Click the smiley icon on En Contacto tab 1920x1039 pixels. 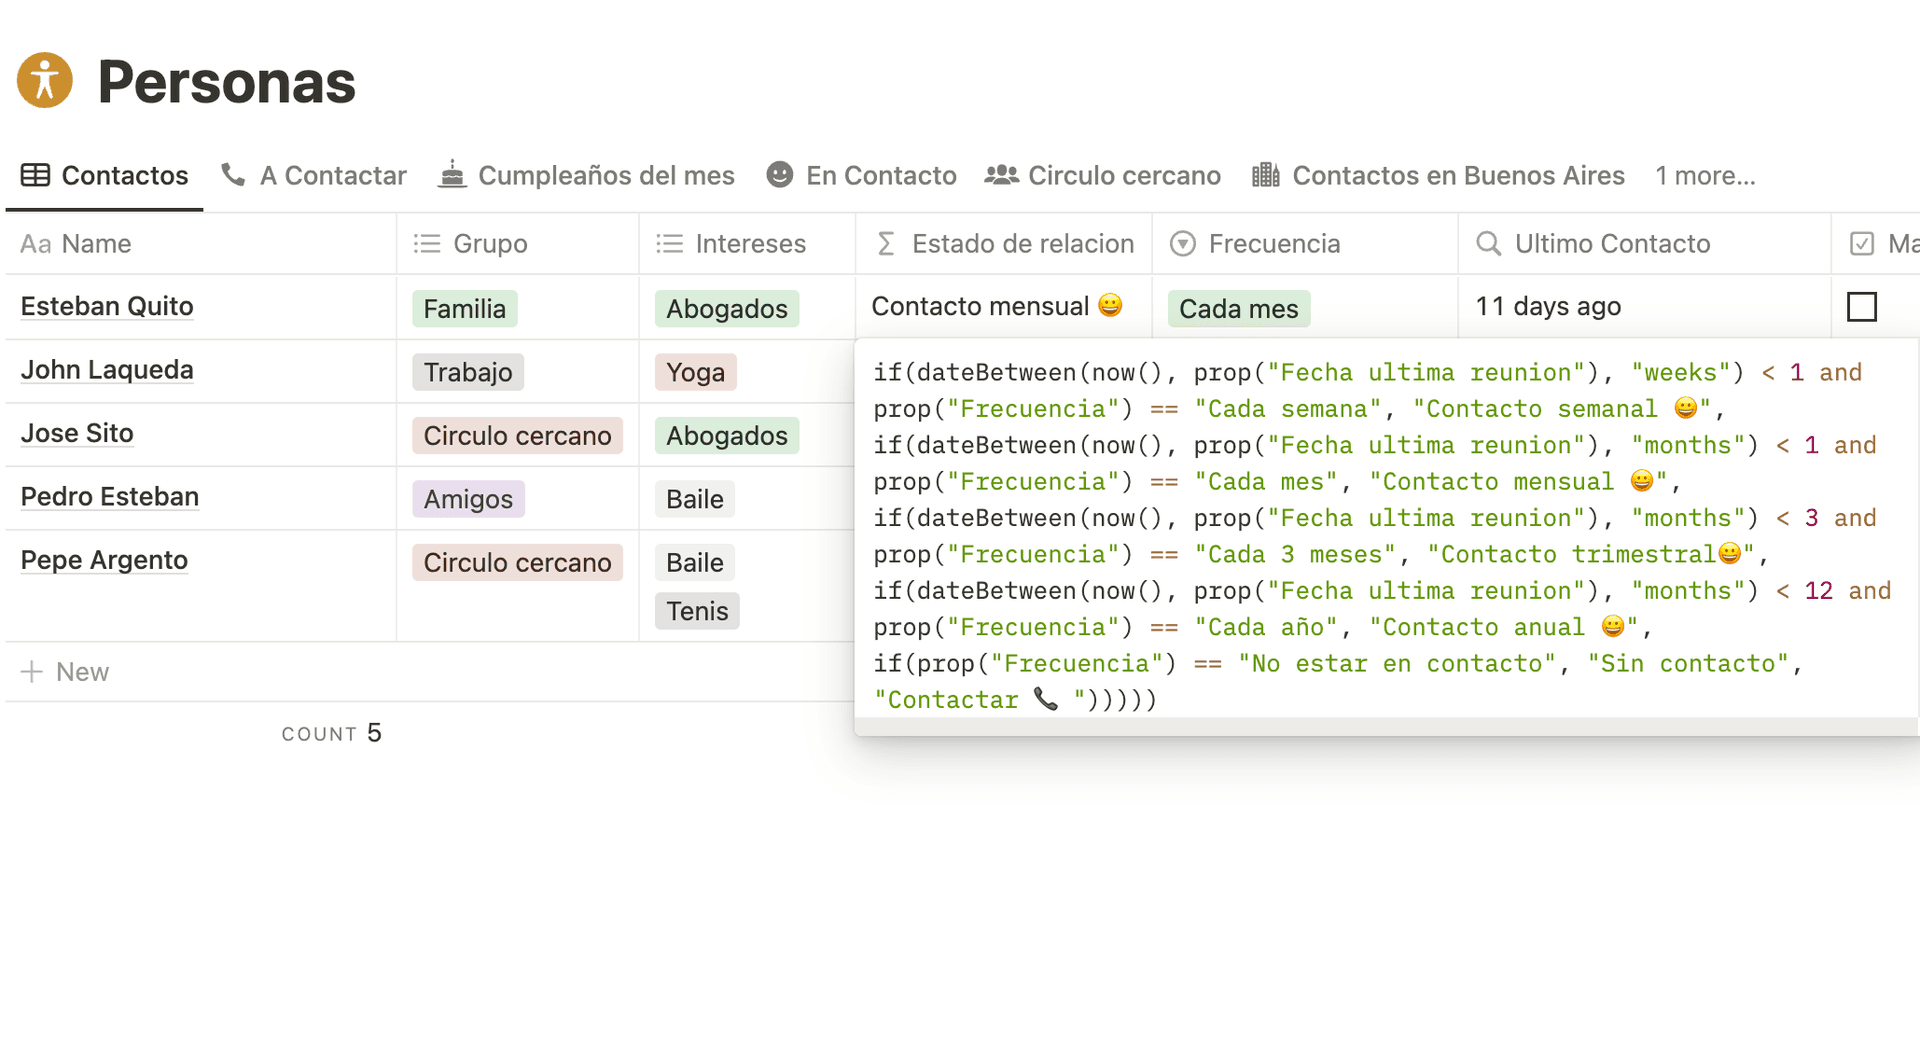pyautogui.click(x=779, y=175)
